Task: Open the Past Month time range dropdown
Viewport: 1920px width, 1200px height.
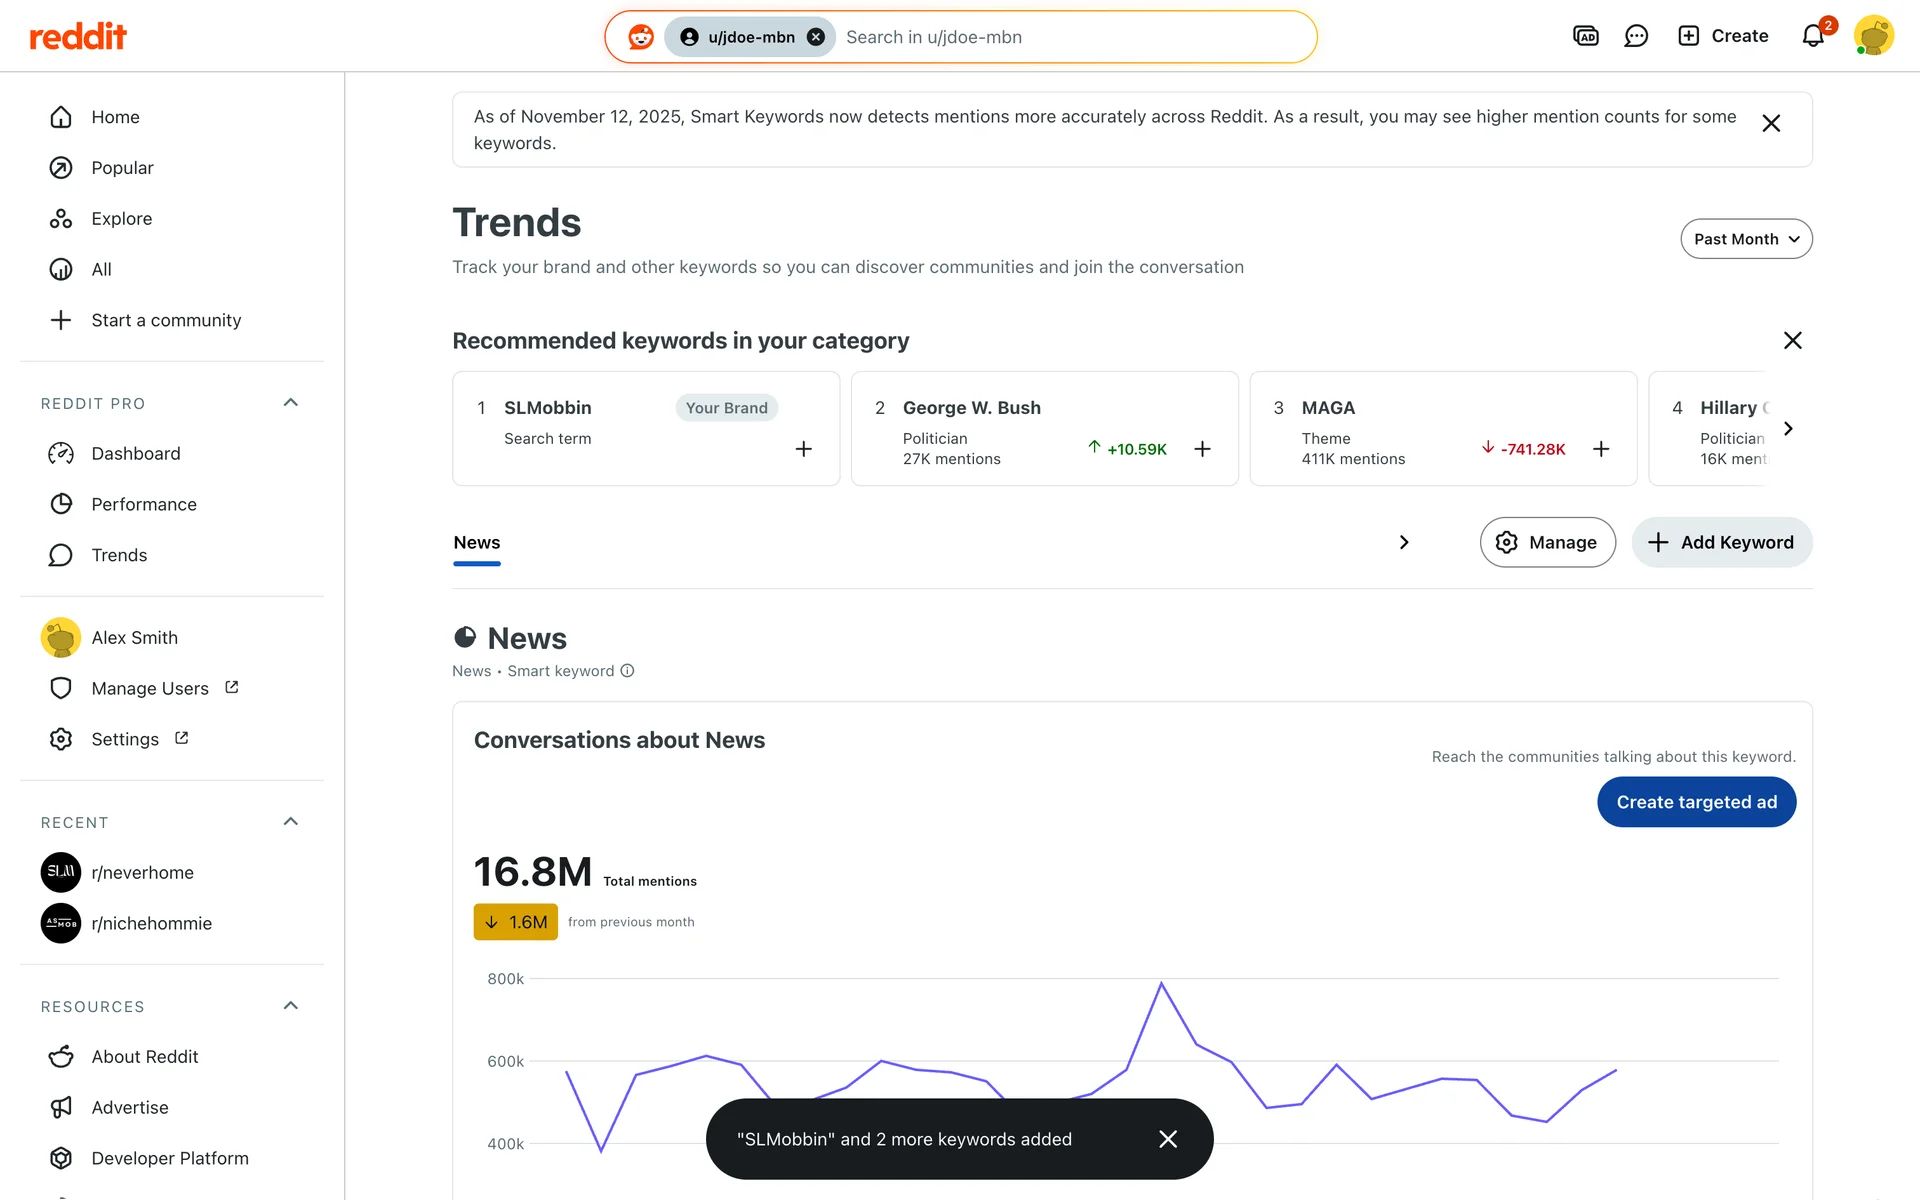Action: click(1746, 239)
